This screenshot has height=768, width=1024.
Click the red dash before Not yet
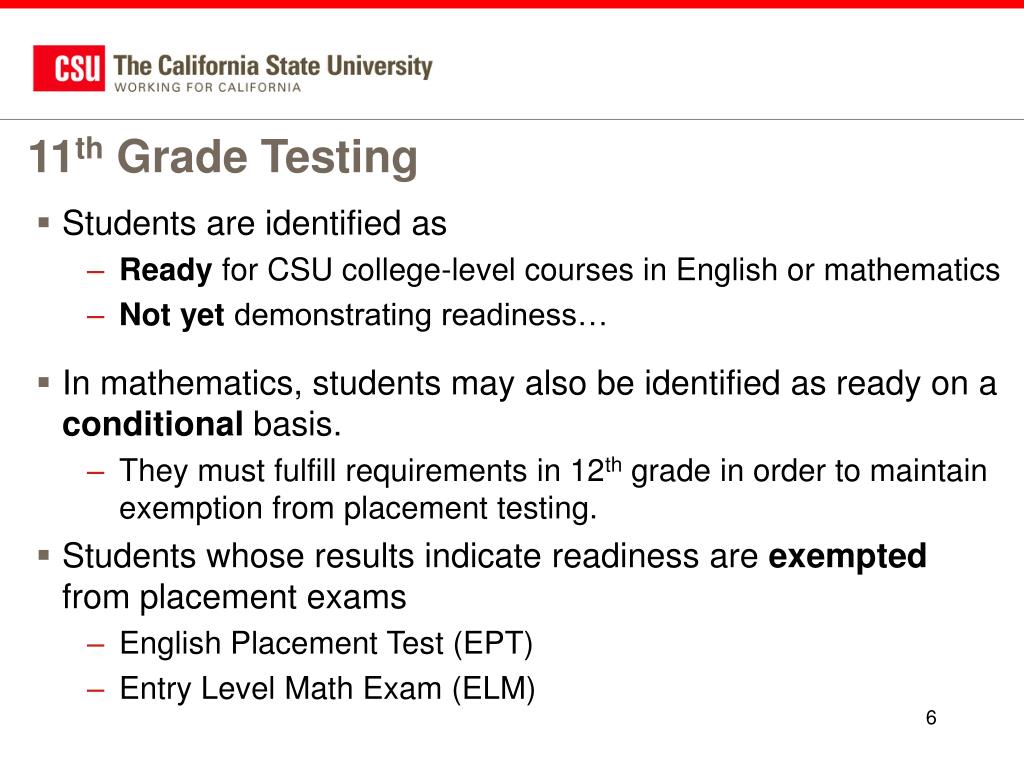tap(95, 317)
